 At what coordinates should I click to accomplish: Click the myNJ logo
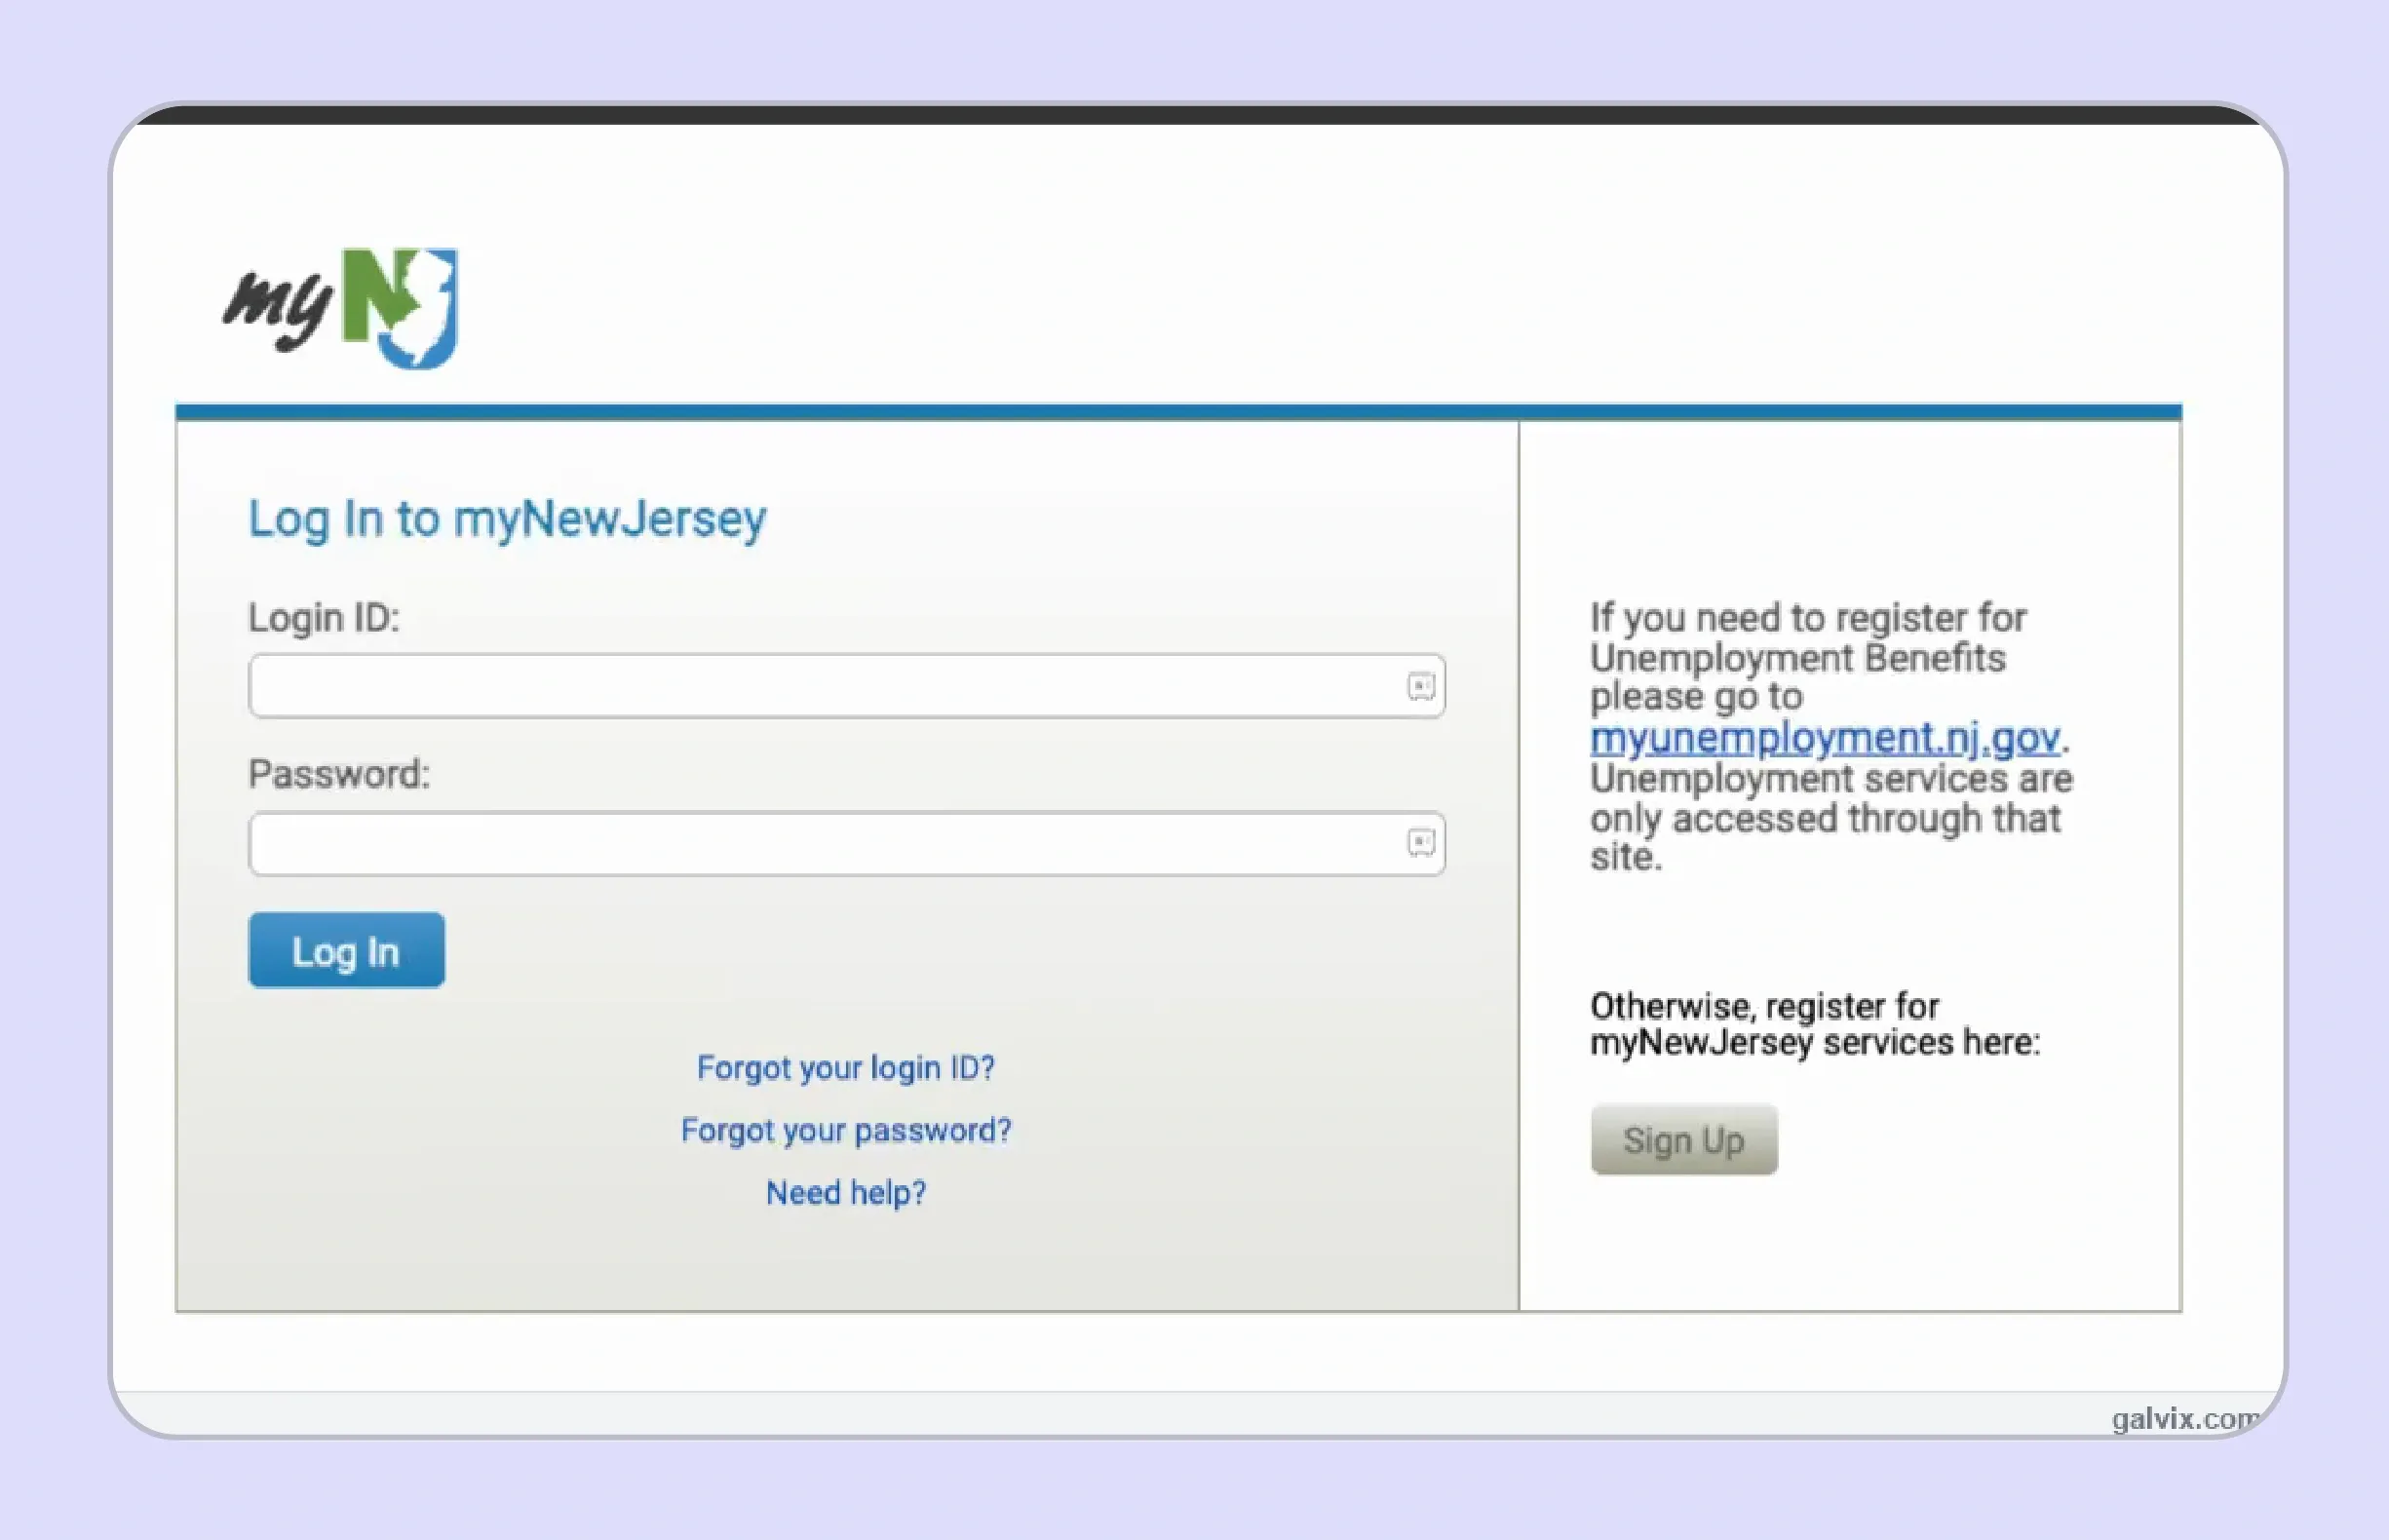click(340, 308)
